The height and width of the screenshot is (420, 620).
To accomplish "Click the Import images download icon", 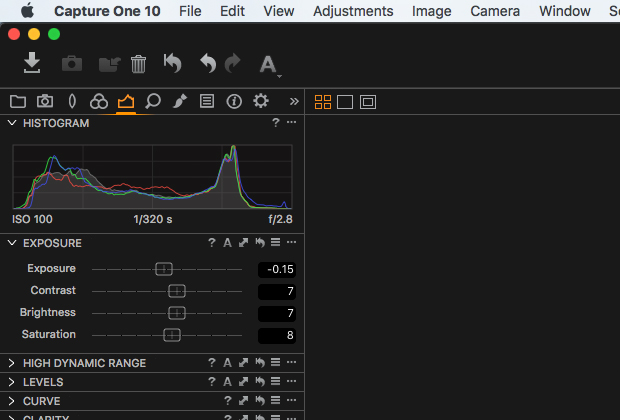I will coord(32,62).
